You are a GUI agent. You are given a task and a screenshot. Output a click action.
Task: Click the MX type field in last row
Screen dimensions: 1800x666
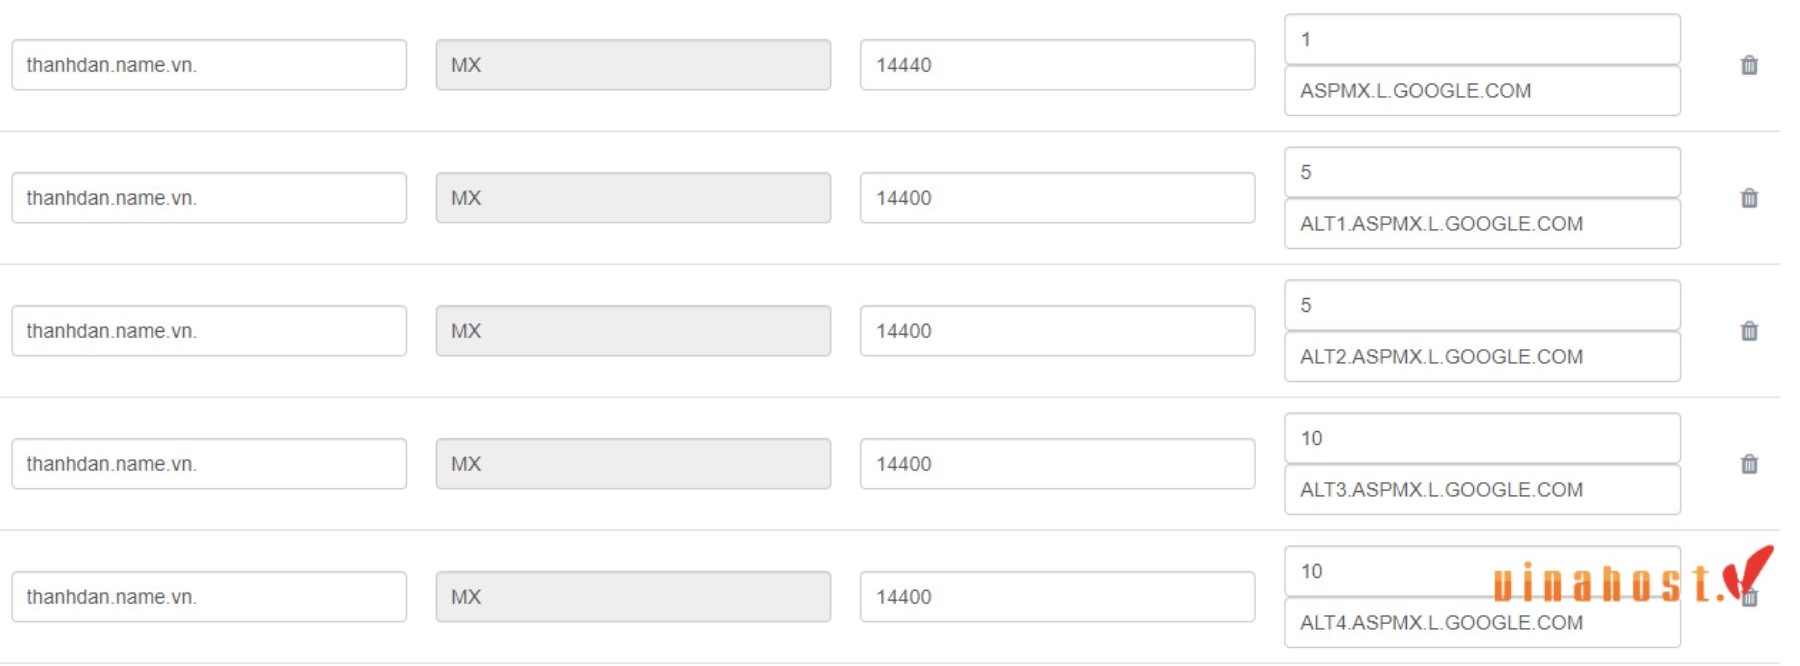point(633,597)
